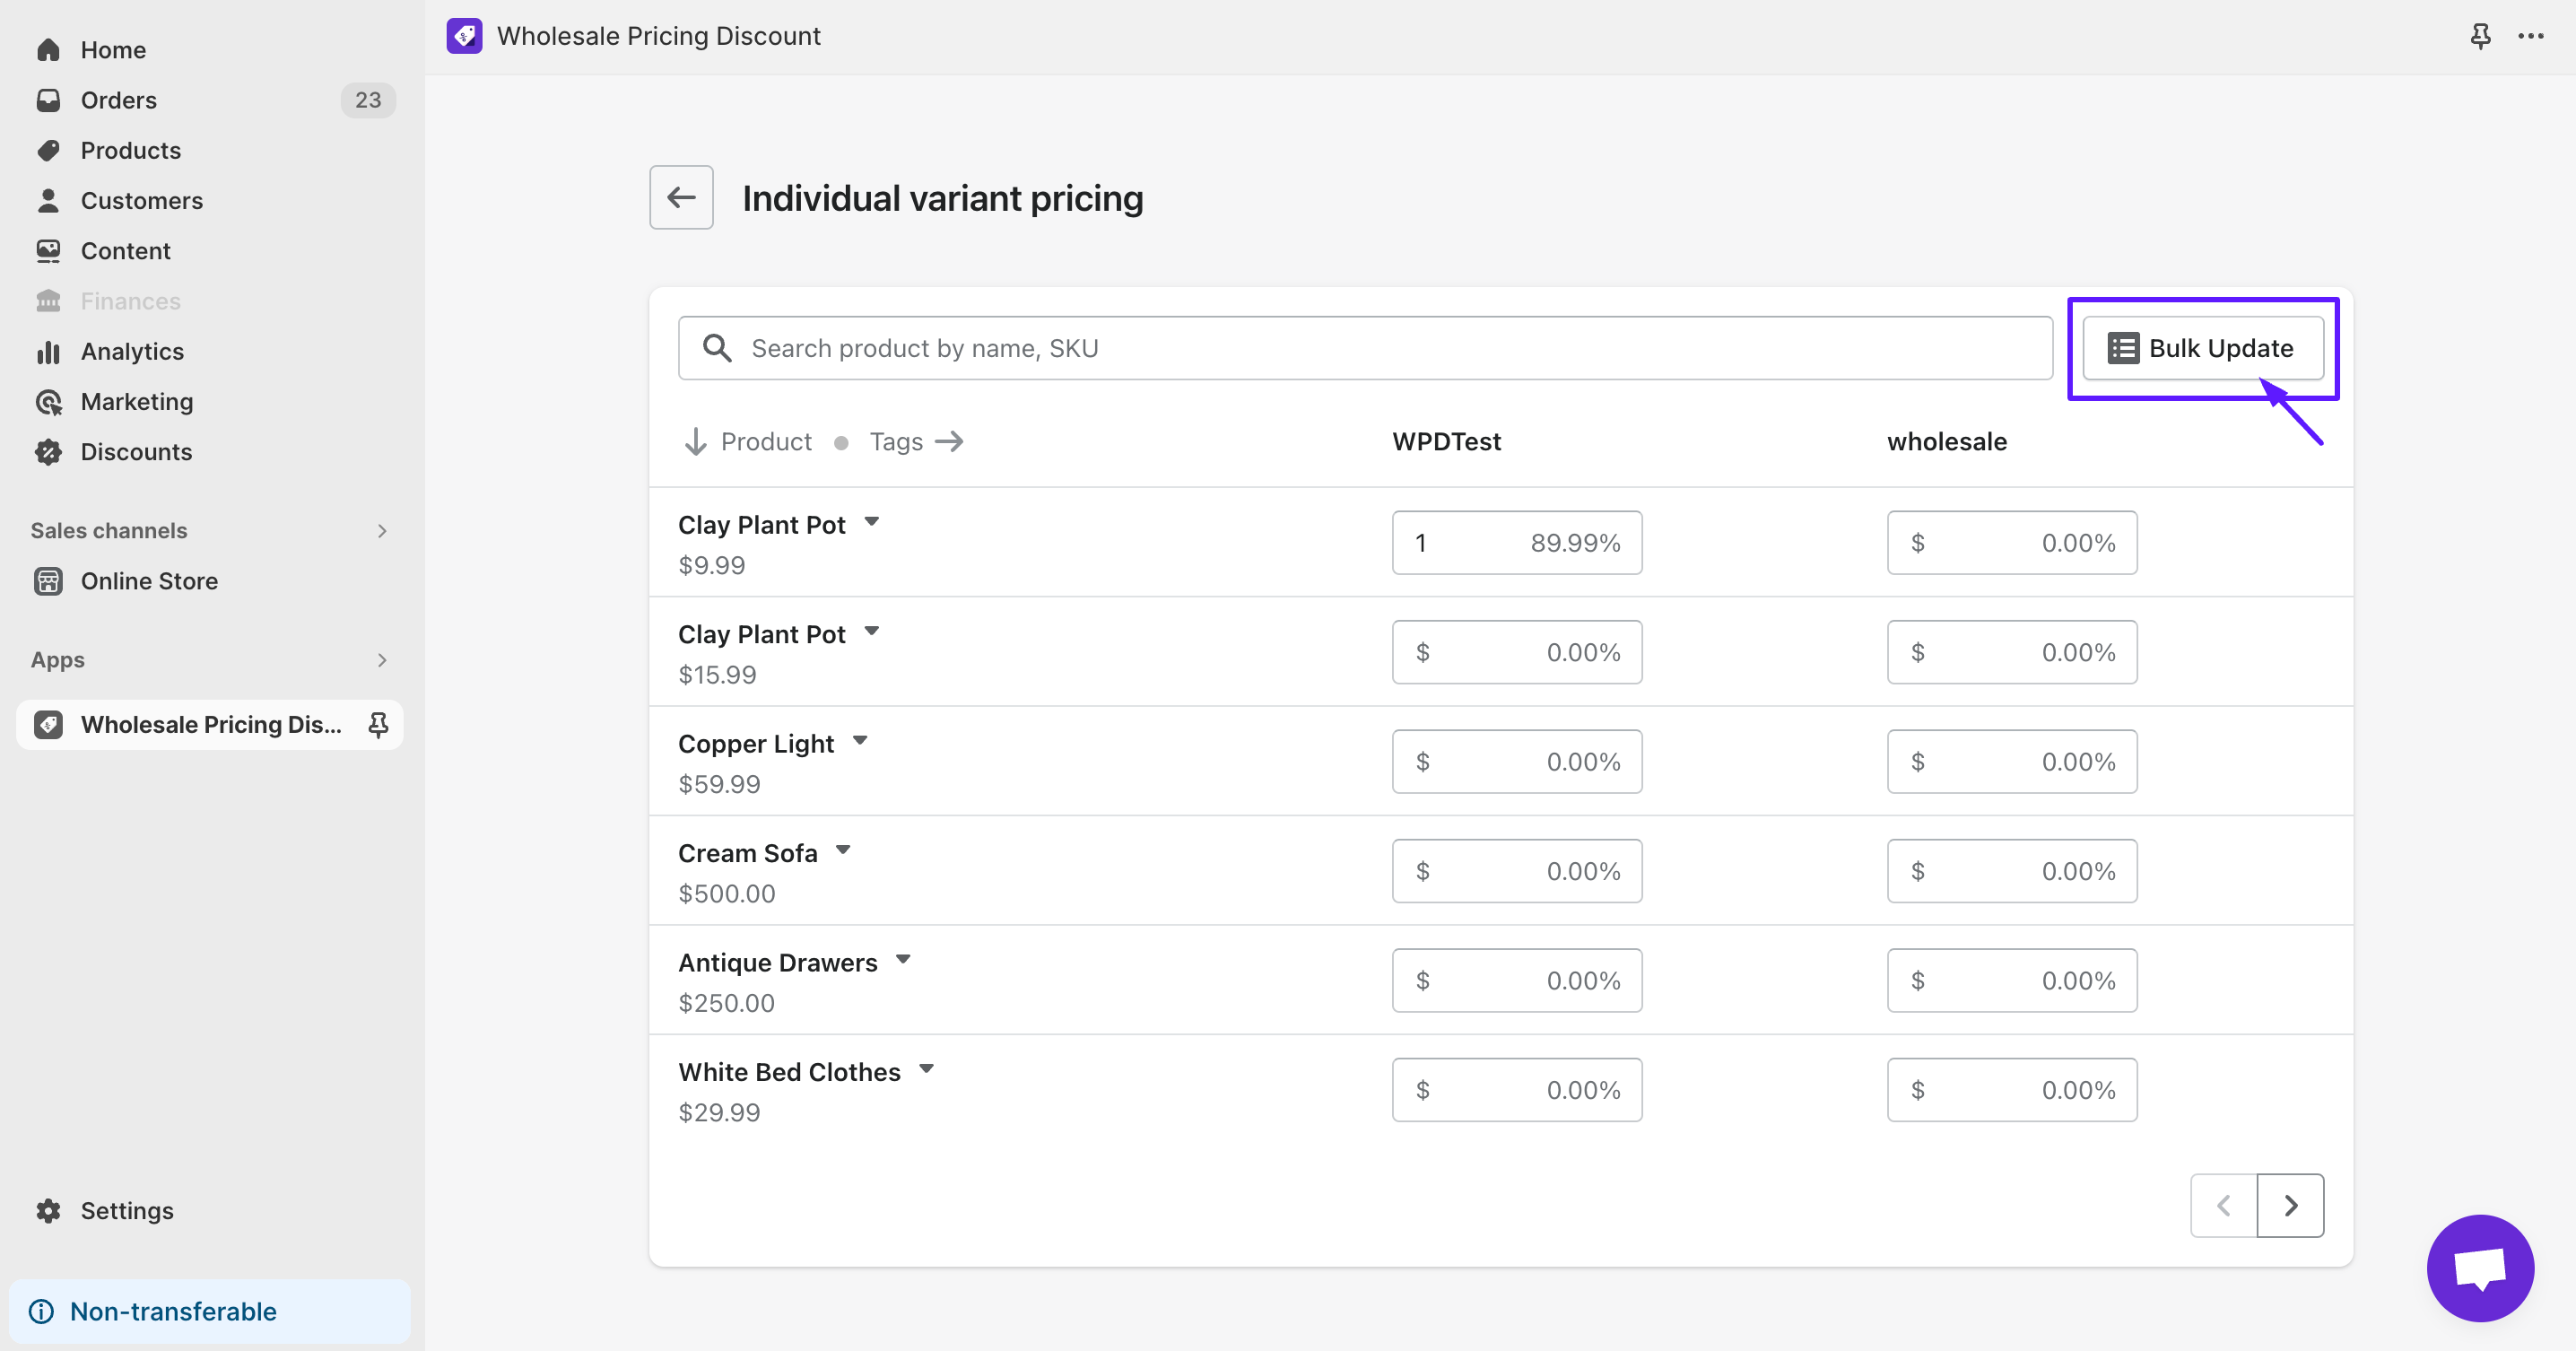Click the product search input field

[x=1365, y=348]
